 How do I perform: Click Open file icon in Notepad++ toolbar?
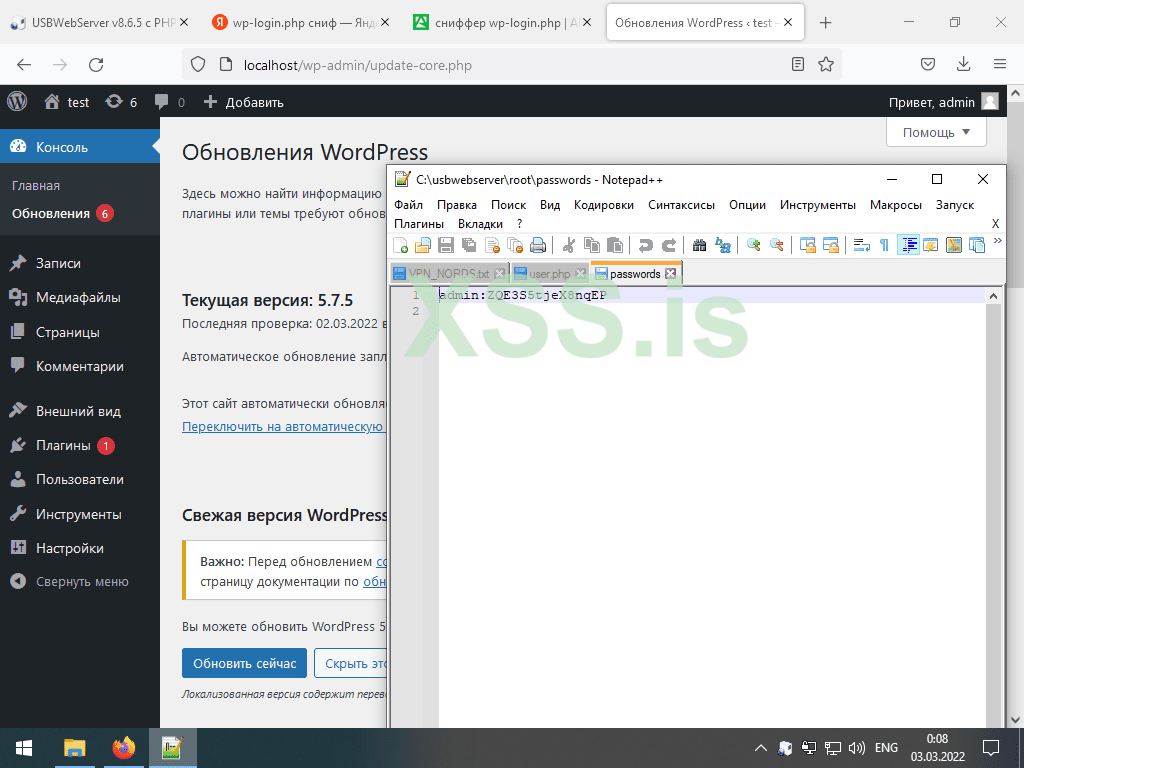coord(422,245)
